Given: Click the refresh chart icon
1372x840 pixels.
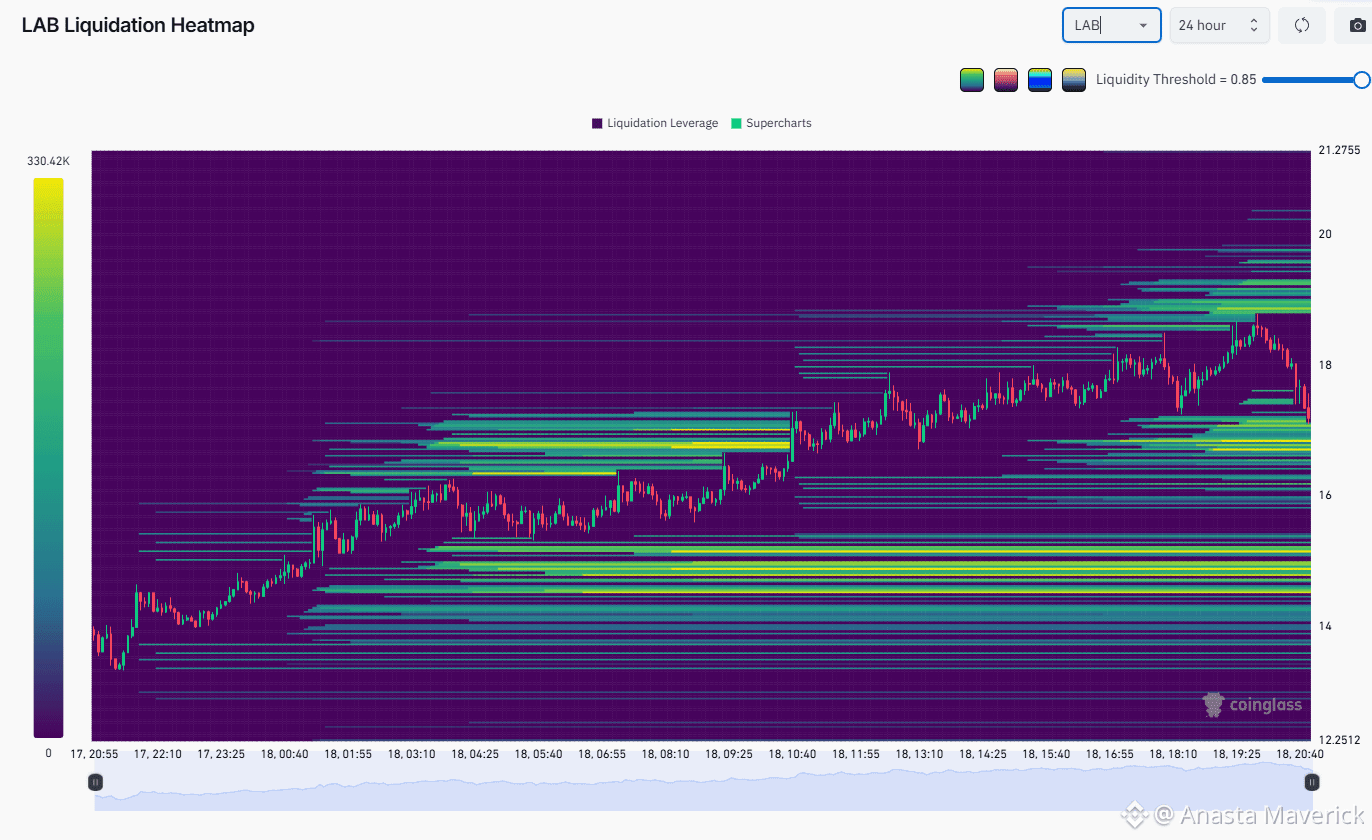Looking at the screenshot, I should pos(1302,25).
